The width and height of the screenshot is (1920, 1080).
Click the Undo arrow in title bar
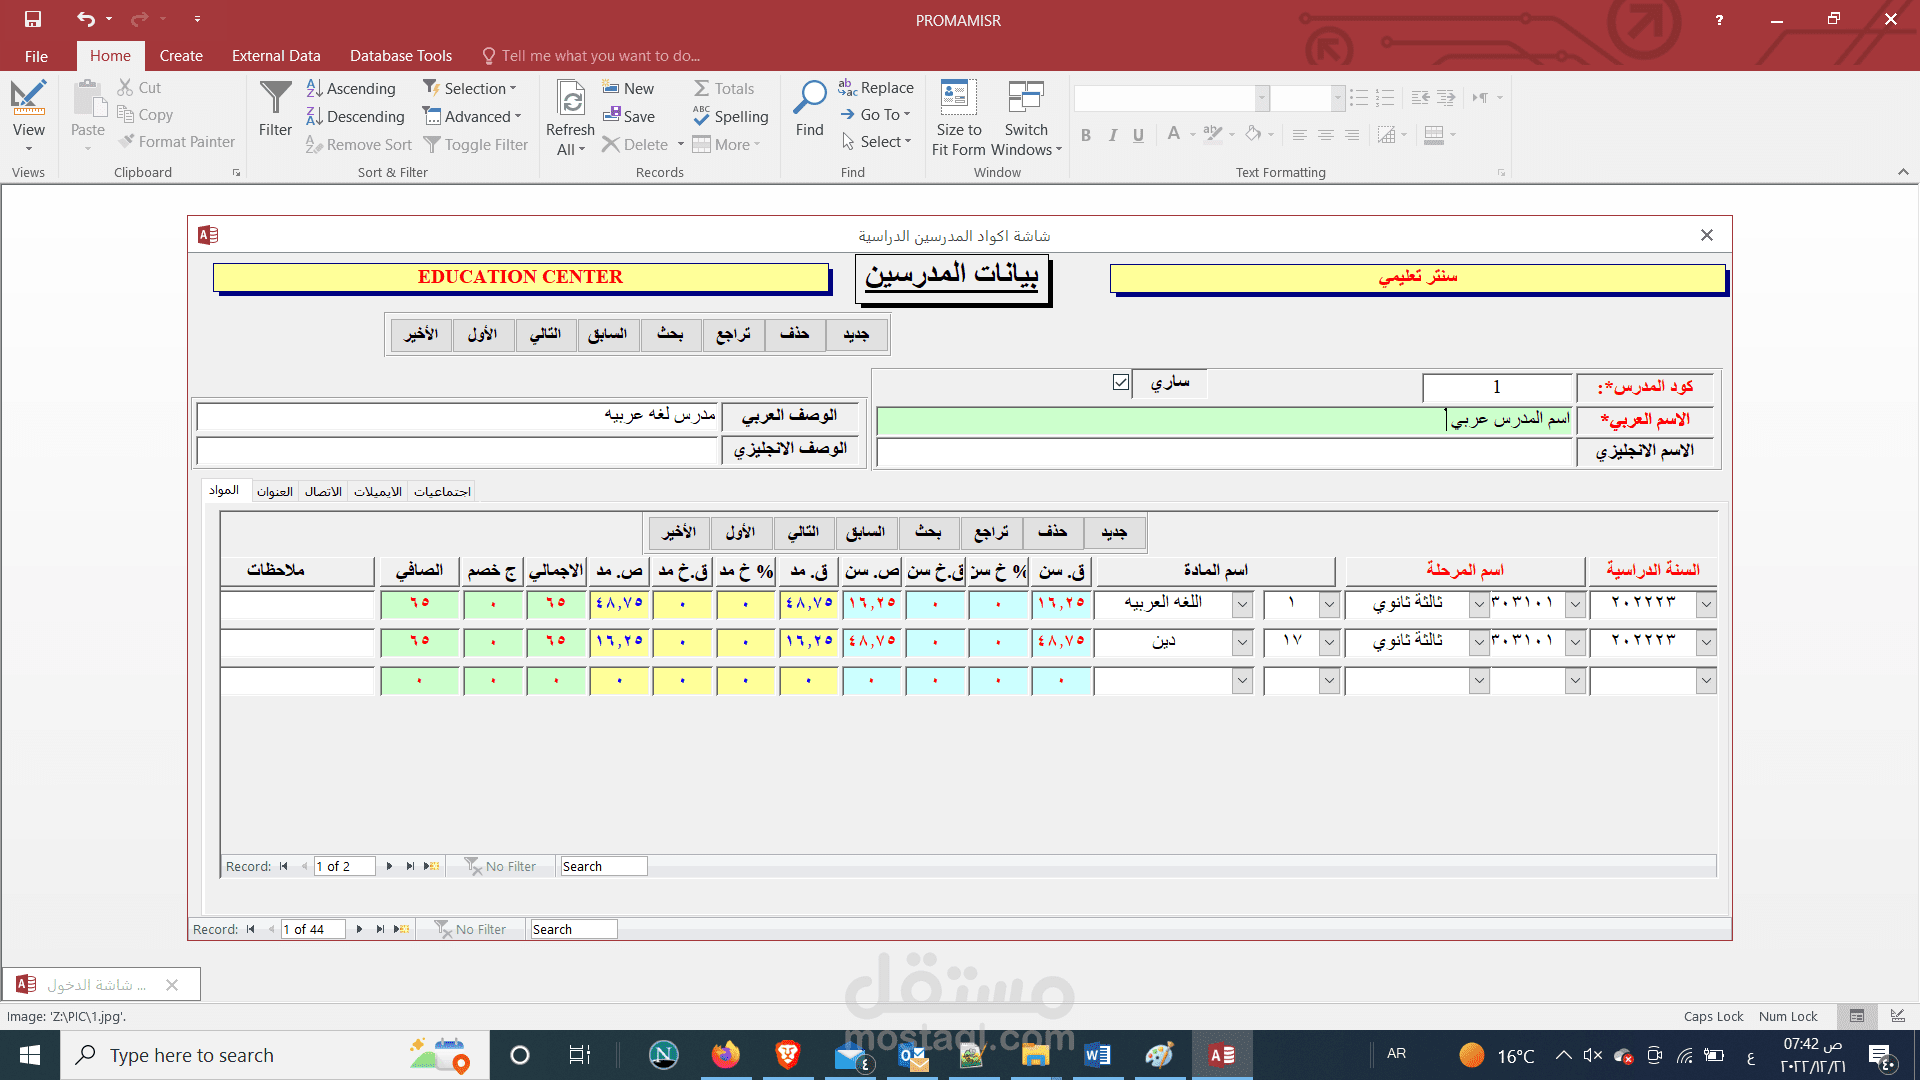86,19
